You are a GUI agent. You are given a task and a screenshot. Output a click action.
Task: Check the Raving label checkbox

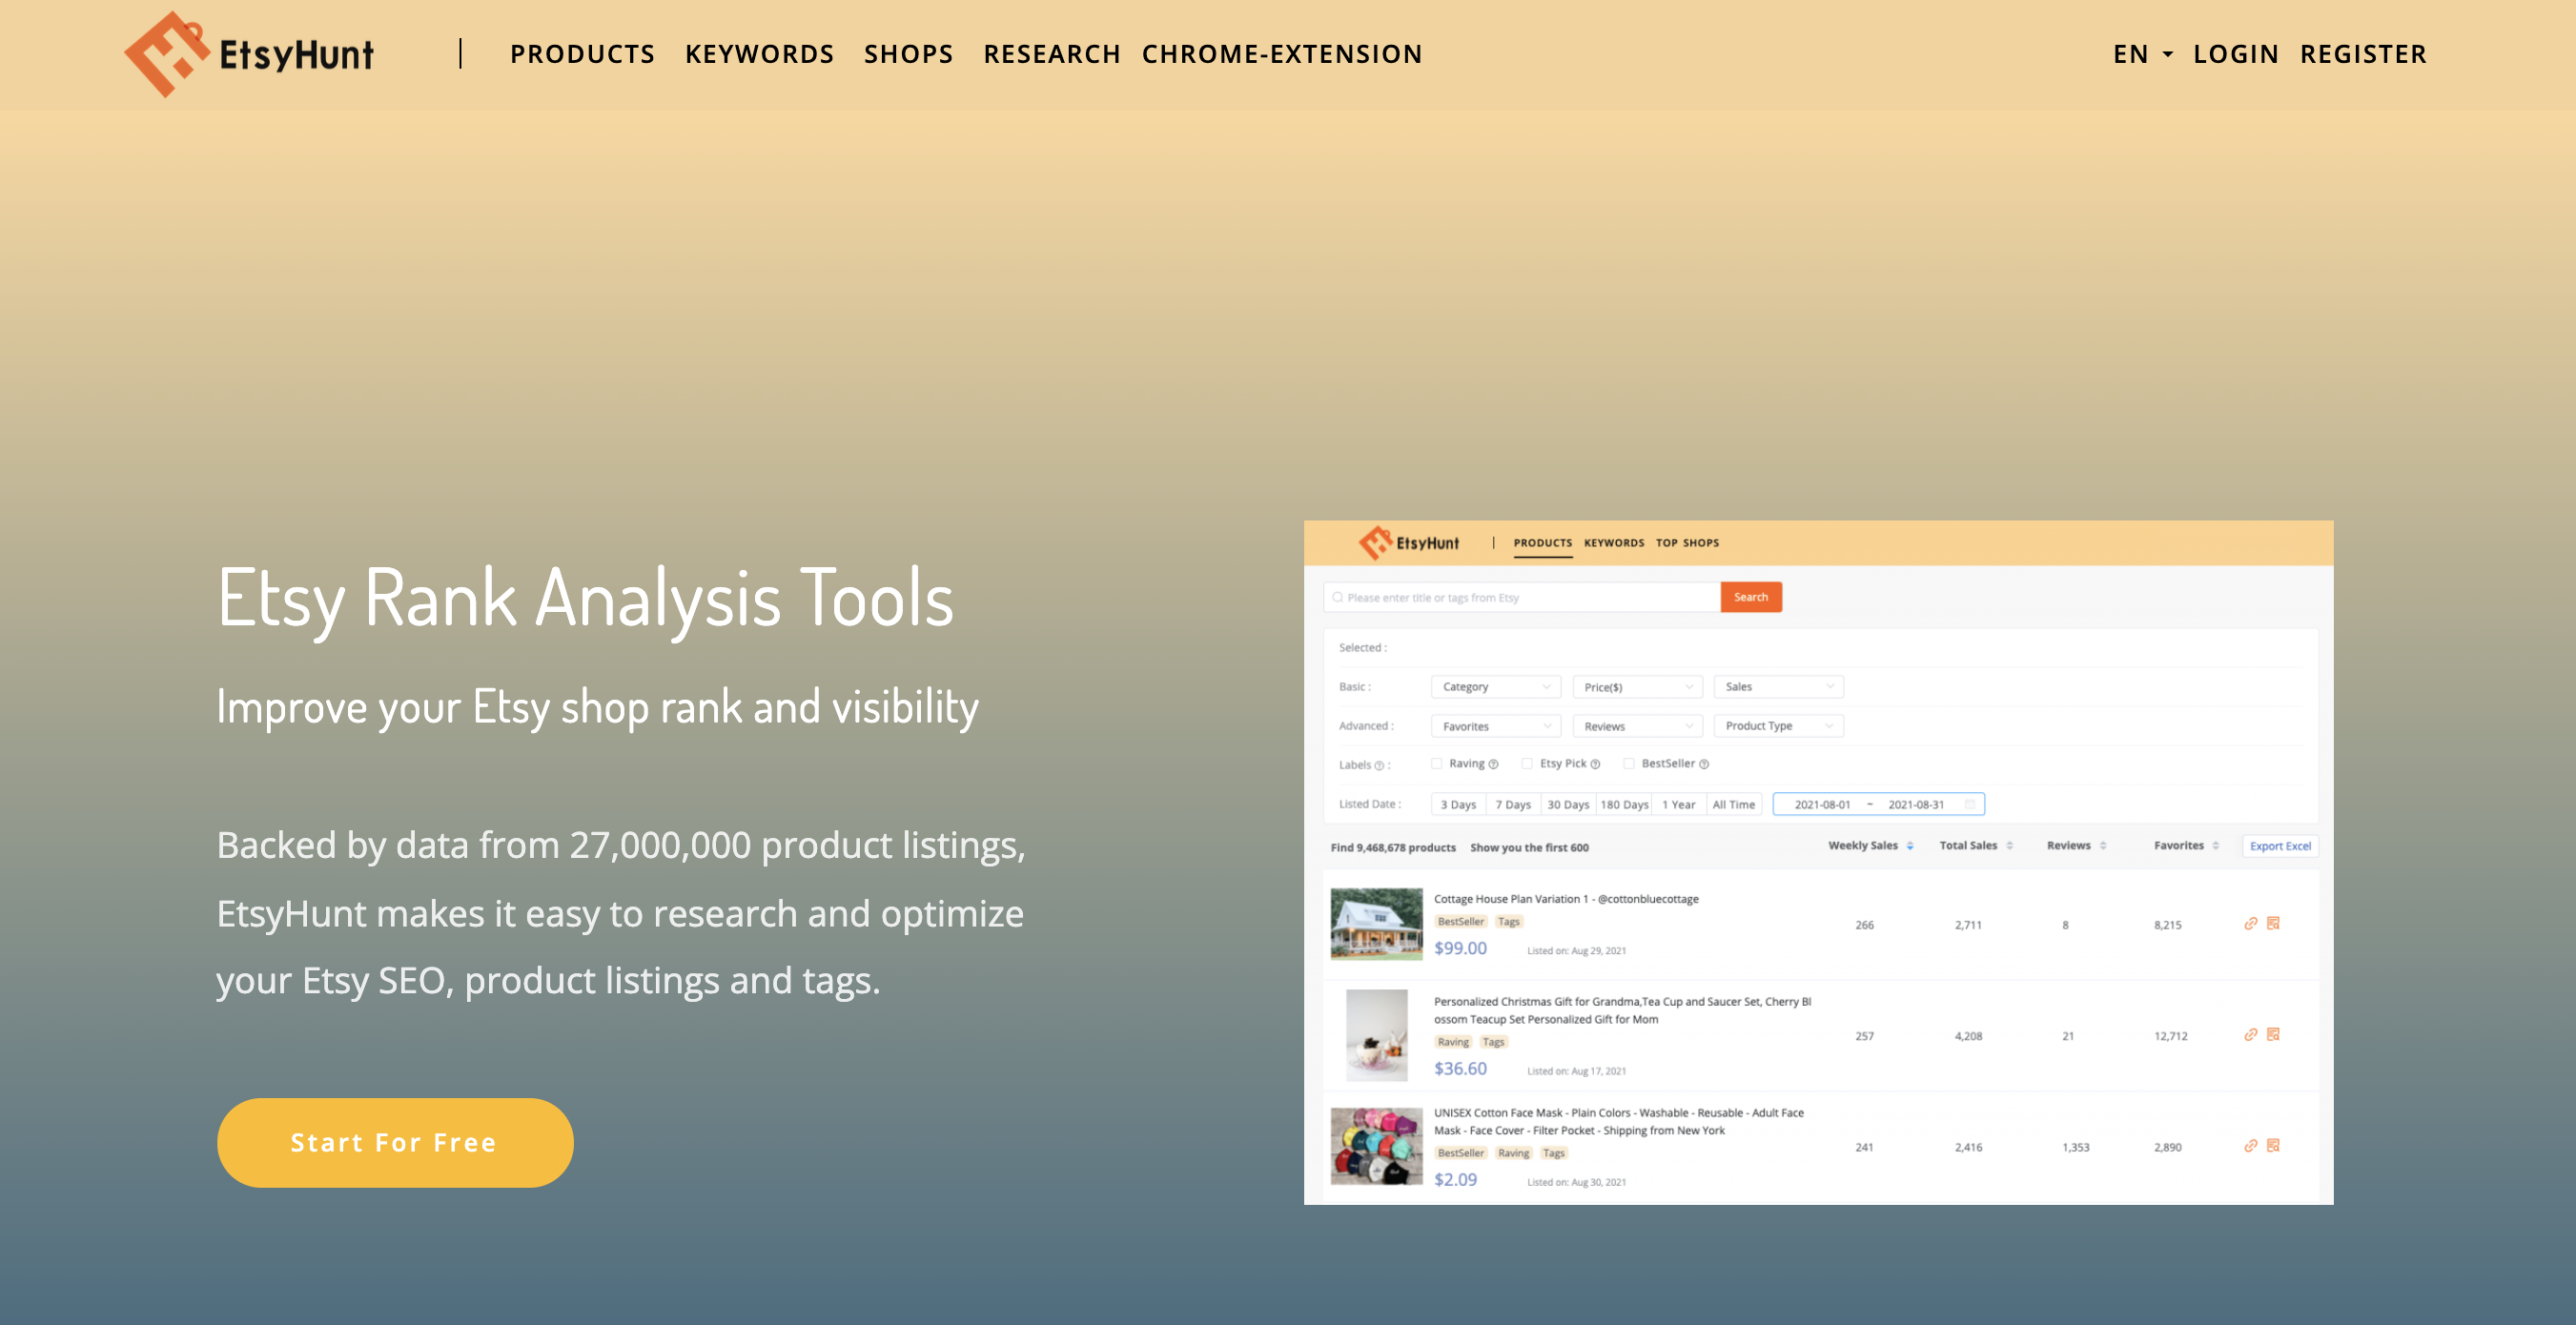[1436, 763]
